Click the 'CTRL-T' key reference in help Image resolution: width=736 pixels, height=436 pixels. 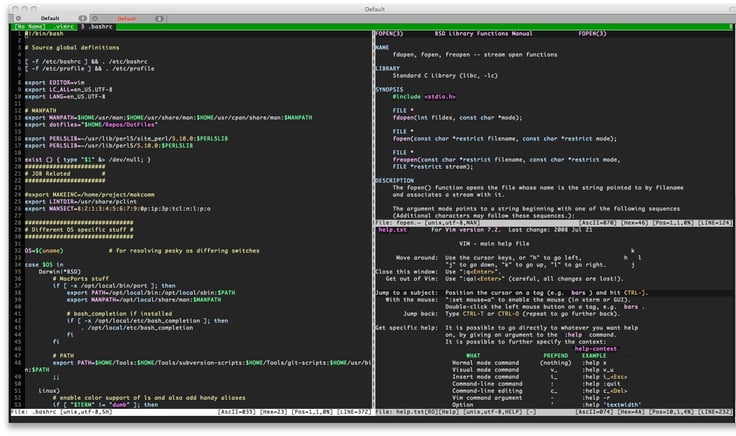pos(473,314)
